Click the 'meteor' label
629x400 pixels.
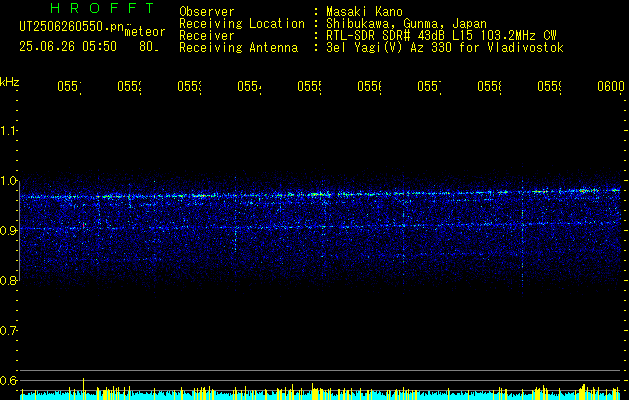(145, 32)
